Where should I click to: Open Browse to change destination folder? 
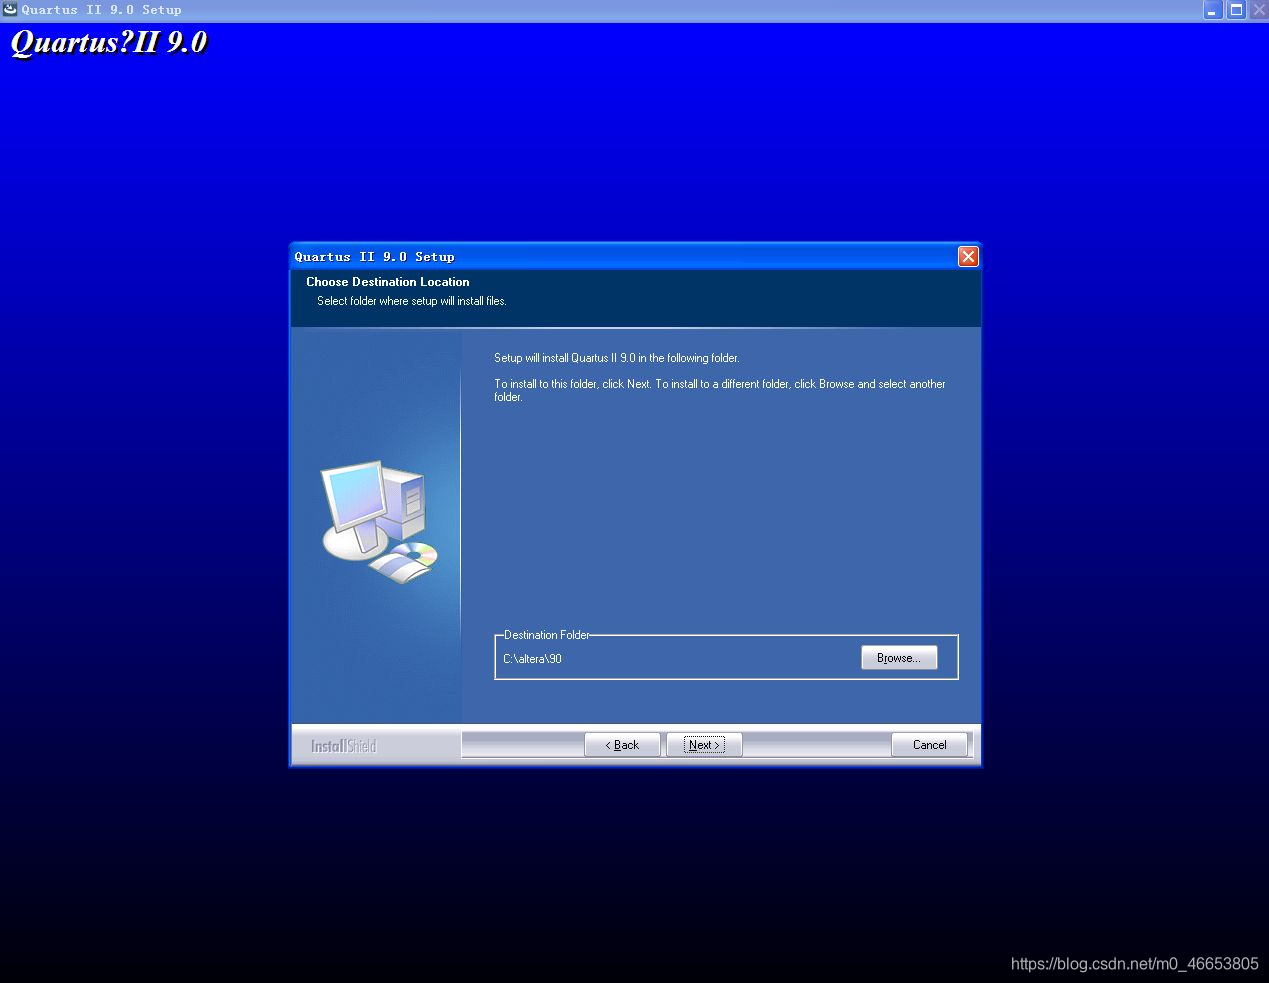pos(899,658)
